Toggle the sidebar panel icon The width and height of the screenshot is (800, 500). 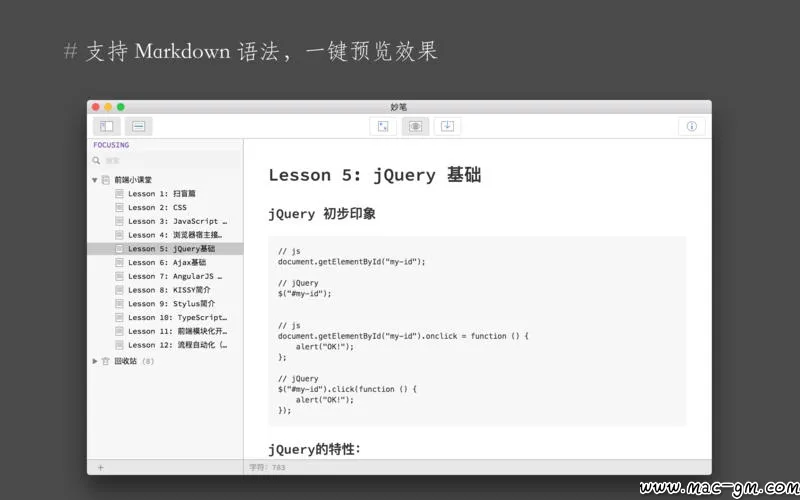(x=107, y=126)
